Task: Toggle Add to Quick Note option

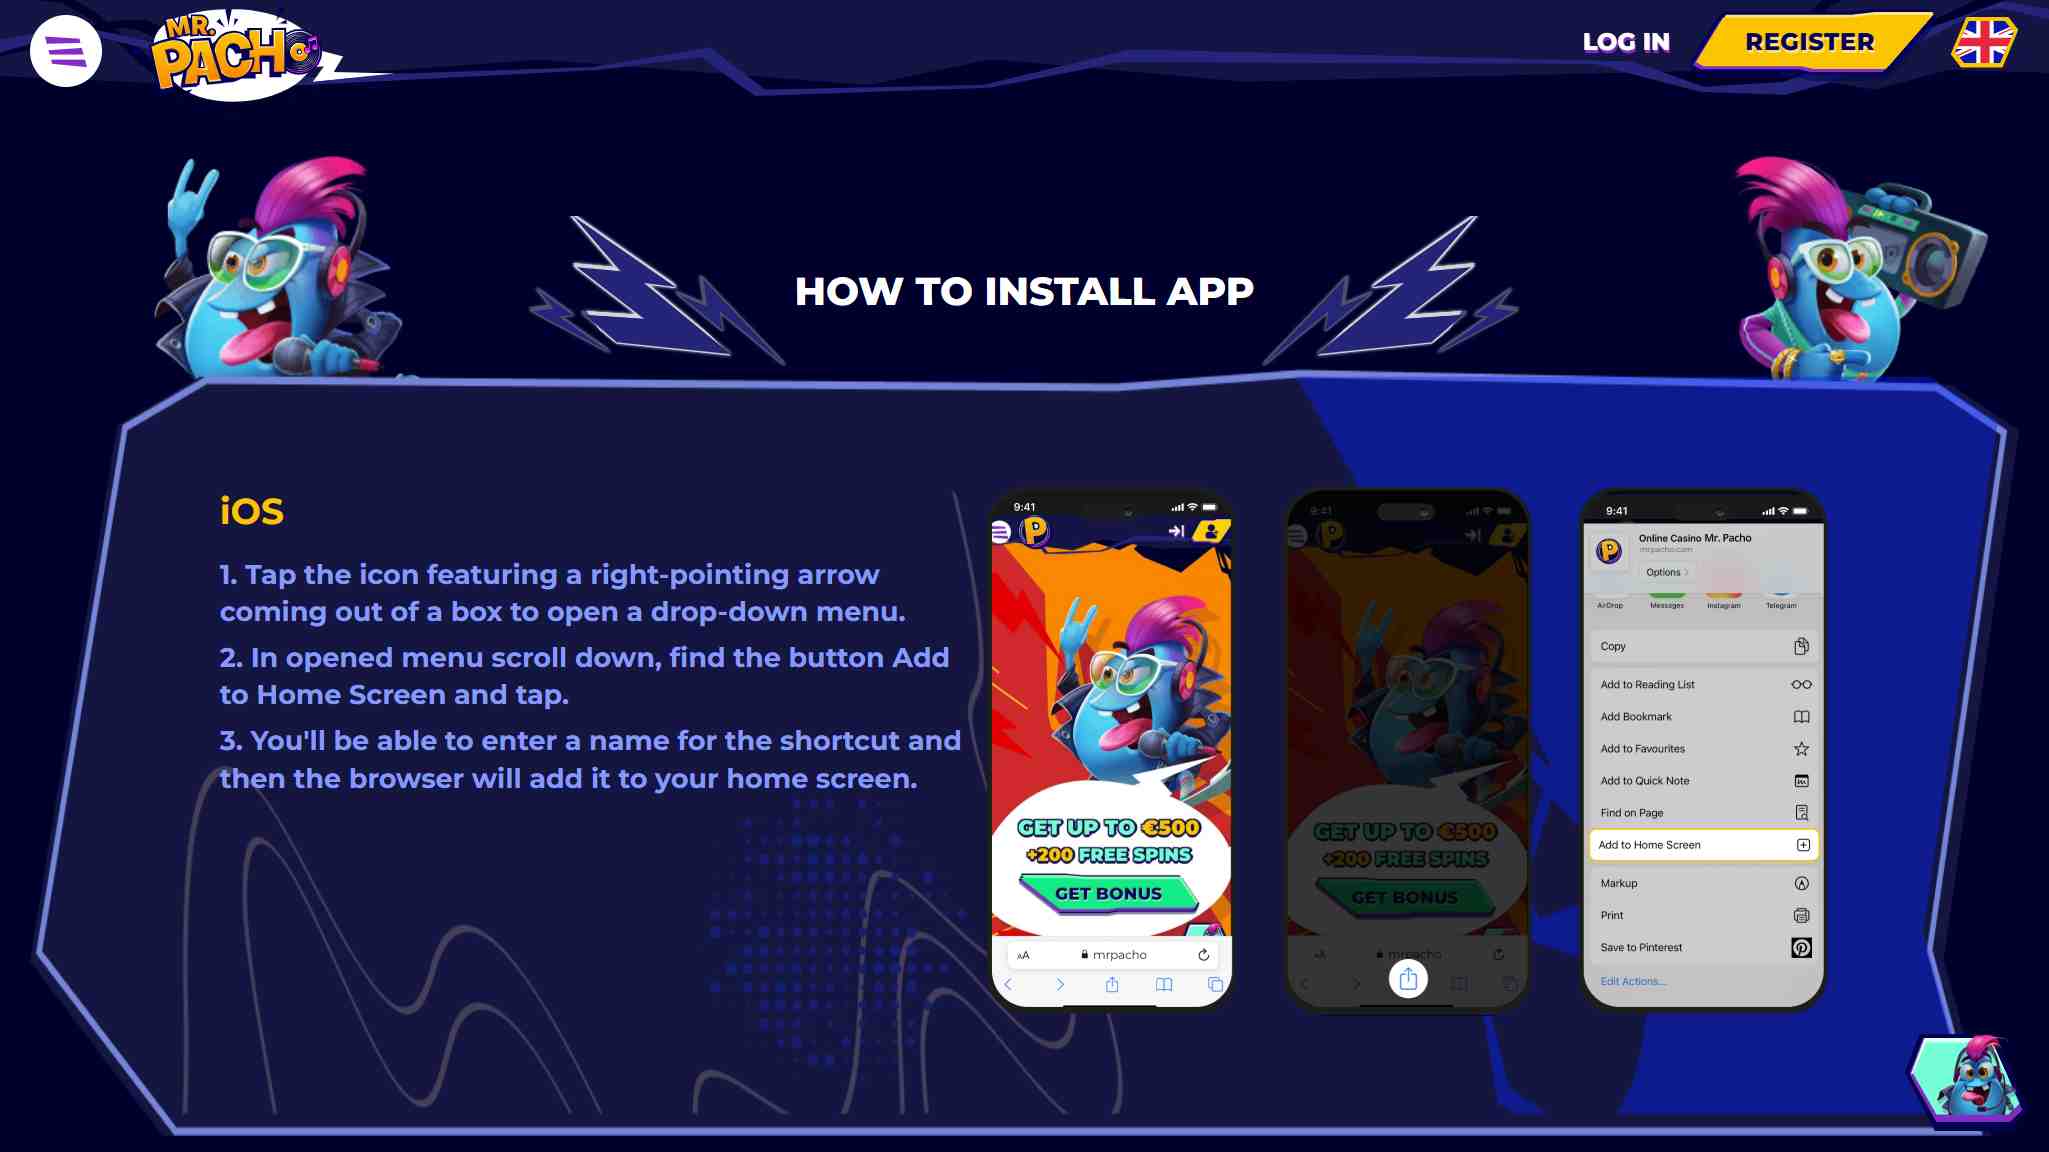Action: [1703, 781]
